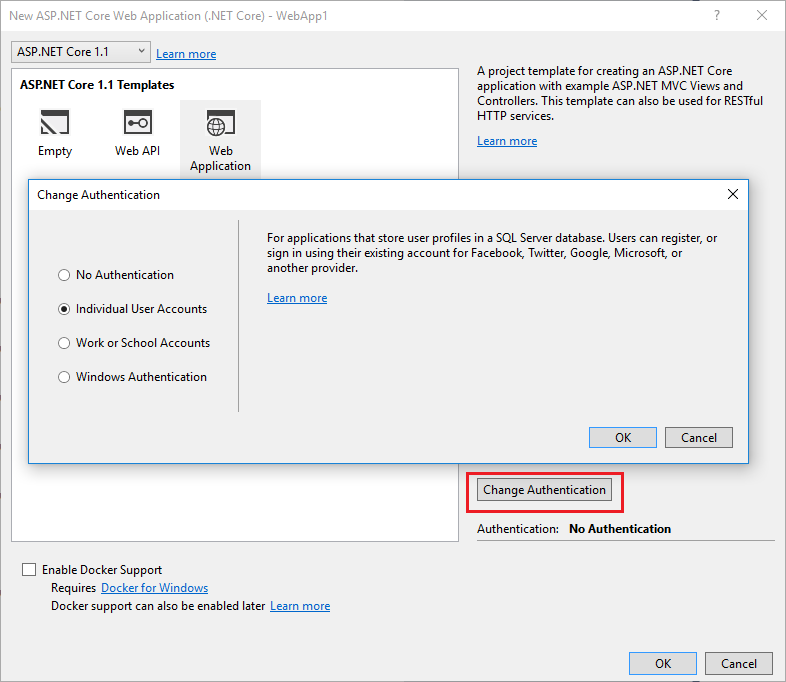Click OK at bottom of main window
This screenshot has width=786, height=682.
pyautogui.click(x=663, y=663)
